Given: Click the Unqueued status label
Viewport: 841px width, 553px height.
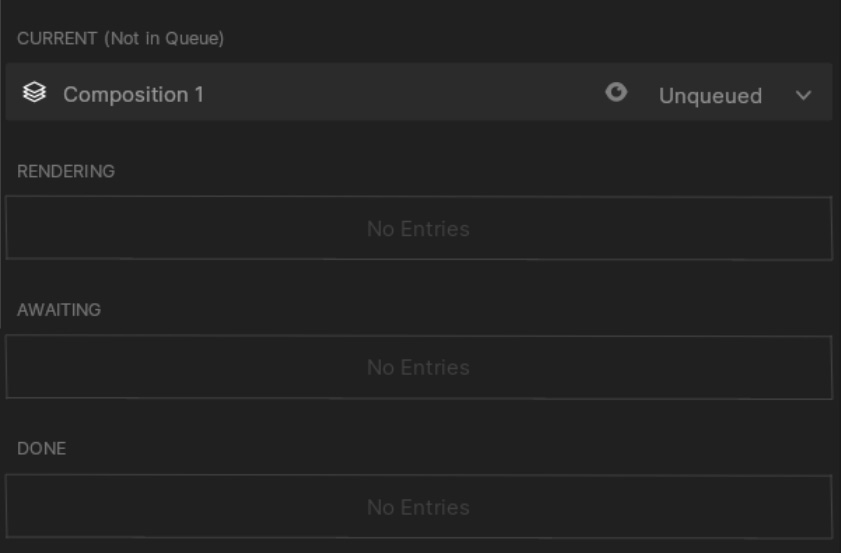Looking at the screenshot, I should [710, 96].
